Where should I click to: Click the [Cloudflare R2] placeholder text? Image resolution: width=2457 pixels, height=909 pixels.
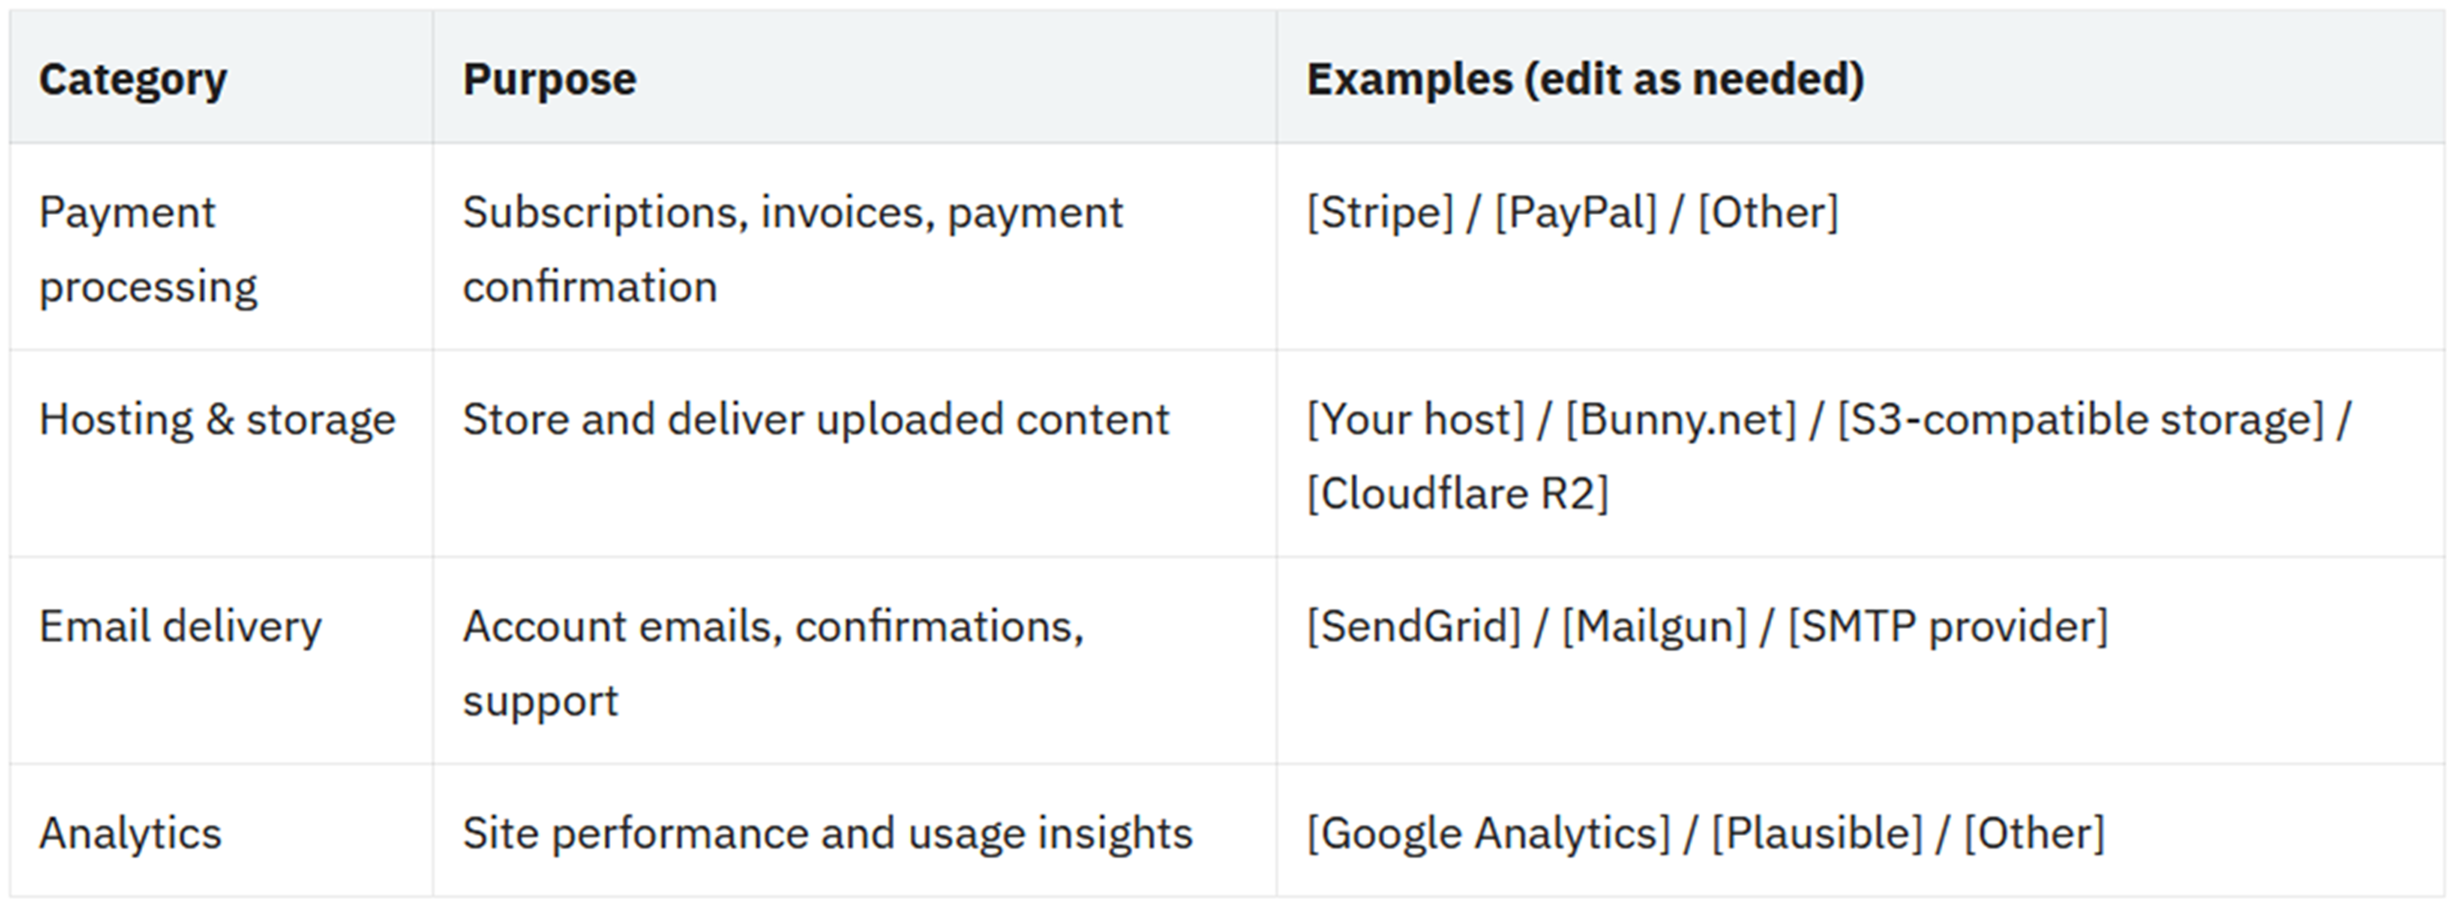pos(1457,493)
